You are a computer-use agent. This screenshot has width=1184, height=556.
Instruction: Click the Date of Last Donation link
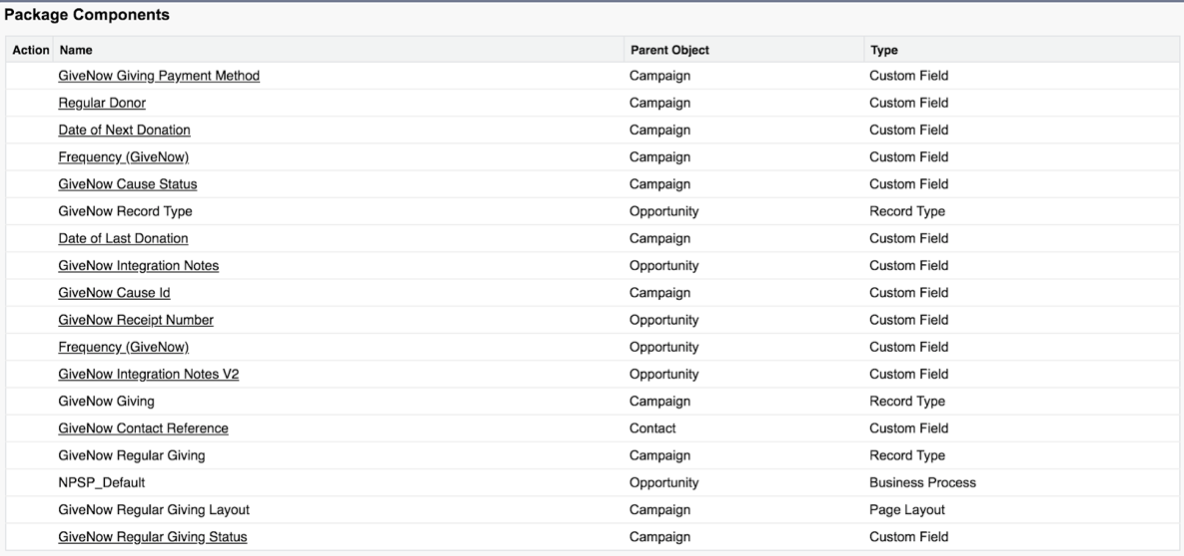click(123, 239)
